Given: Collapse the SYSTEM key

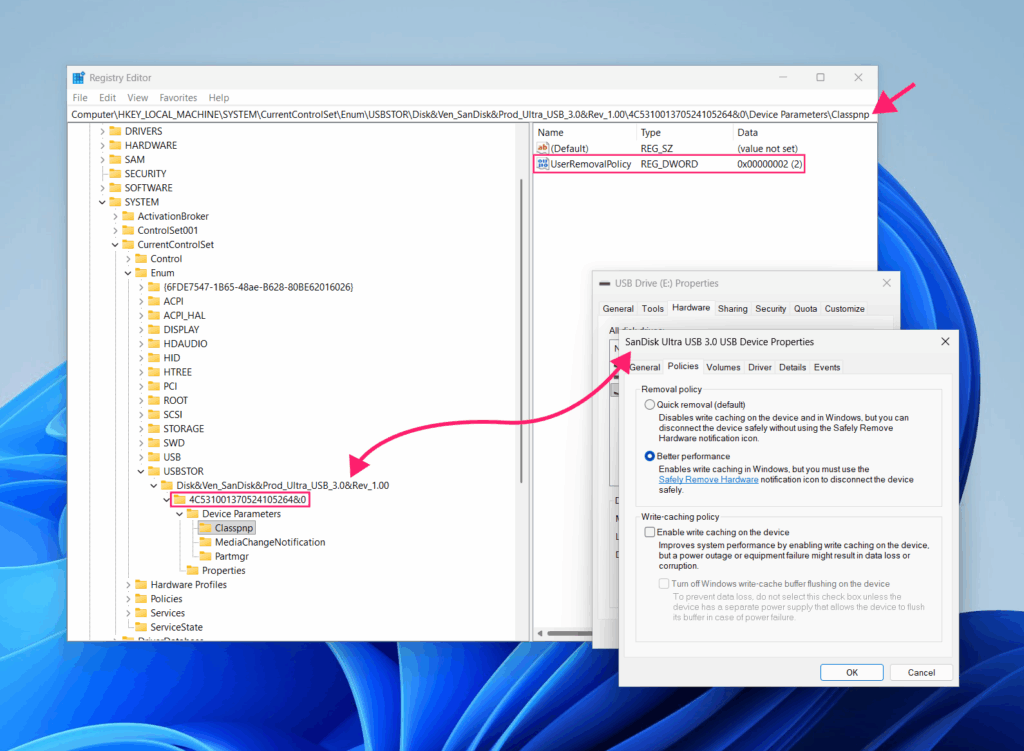Looking at the screenshot, I should click(x=102, y=202).
